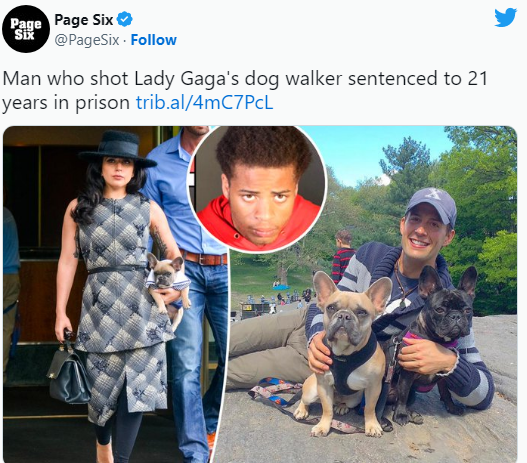Click the tweet headline text
The image size is (527, 463).
[x=245, y=91]
